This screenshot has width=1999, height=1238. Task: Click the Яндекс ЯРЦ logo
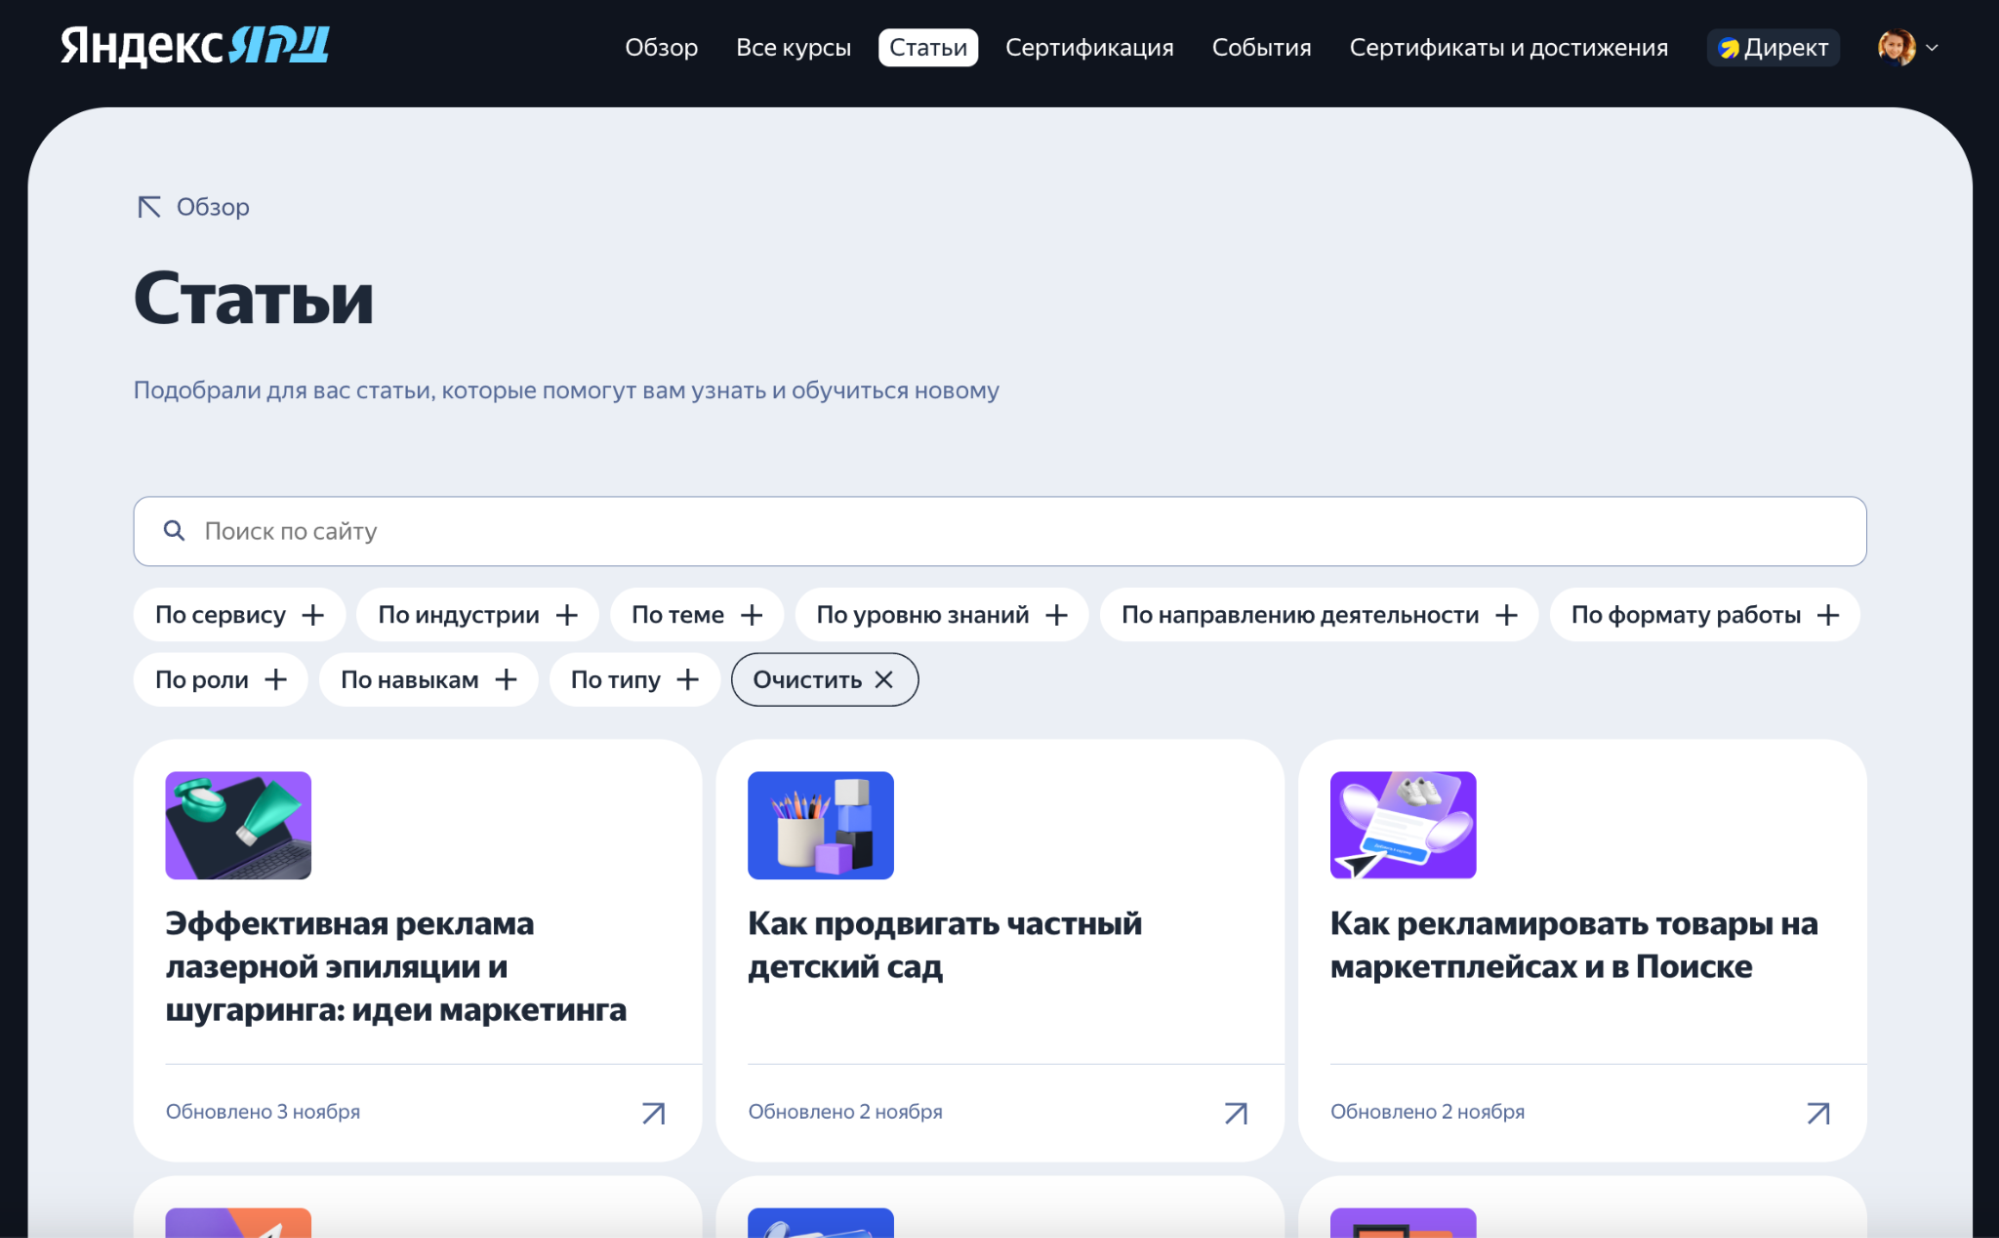coord(195,46)
